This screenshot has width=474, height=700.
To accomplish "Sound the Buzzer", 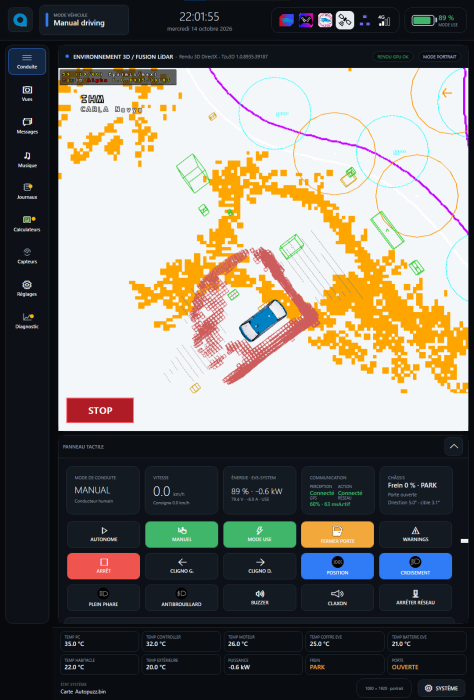I will [259, 598].
